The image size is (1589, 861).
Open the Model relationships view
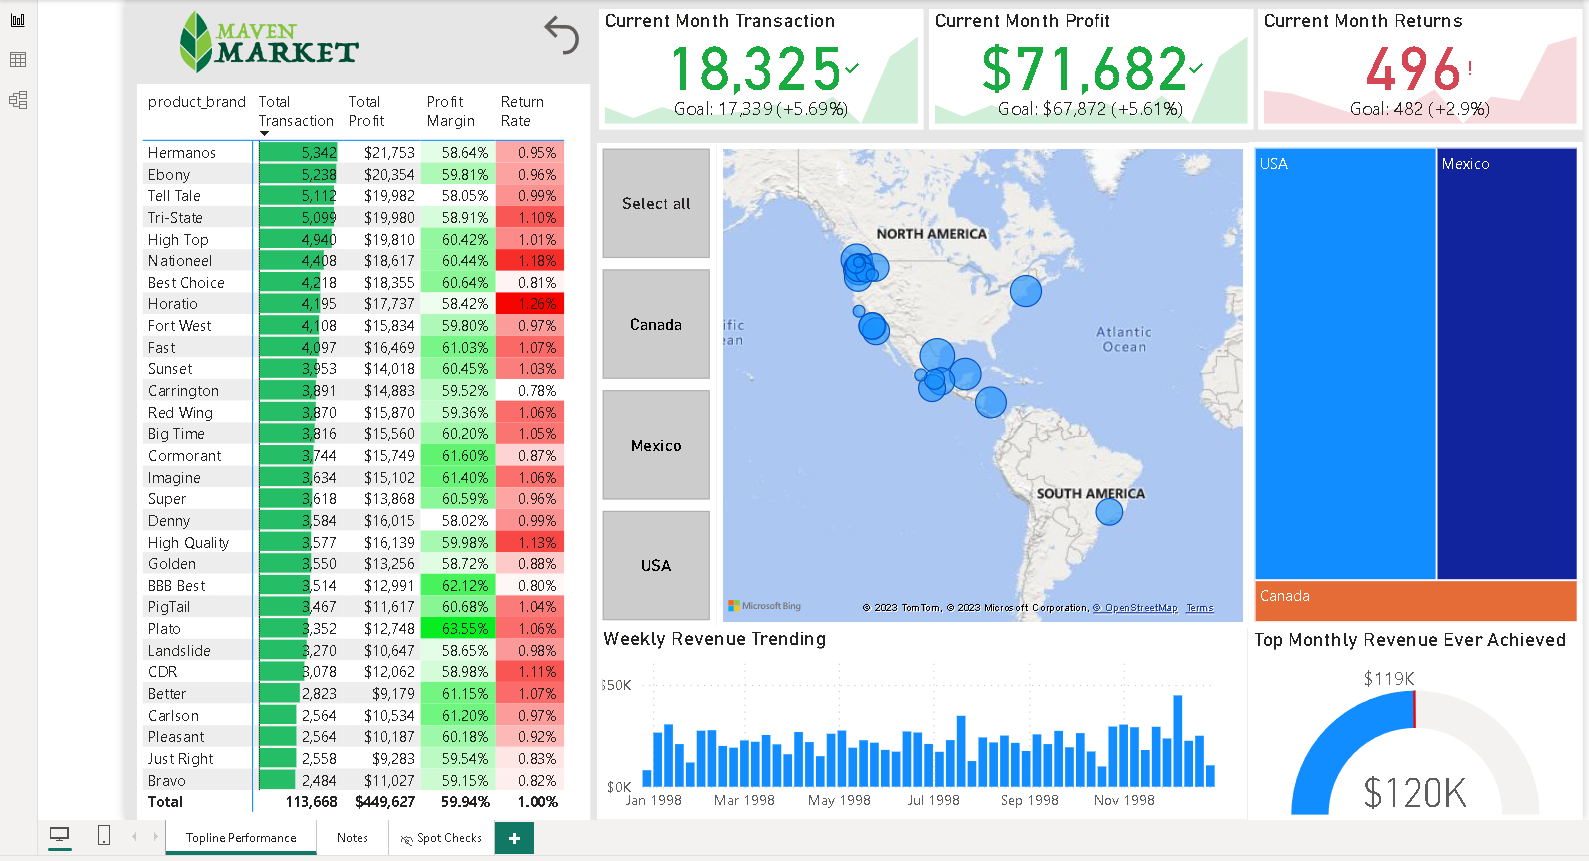click(x=18, y=100)
